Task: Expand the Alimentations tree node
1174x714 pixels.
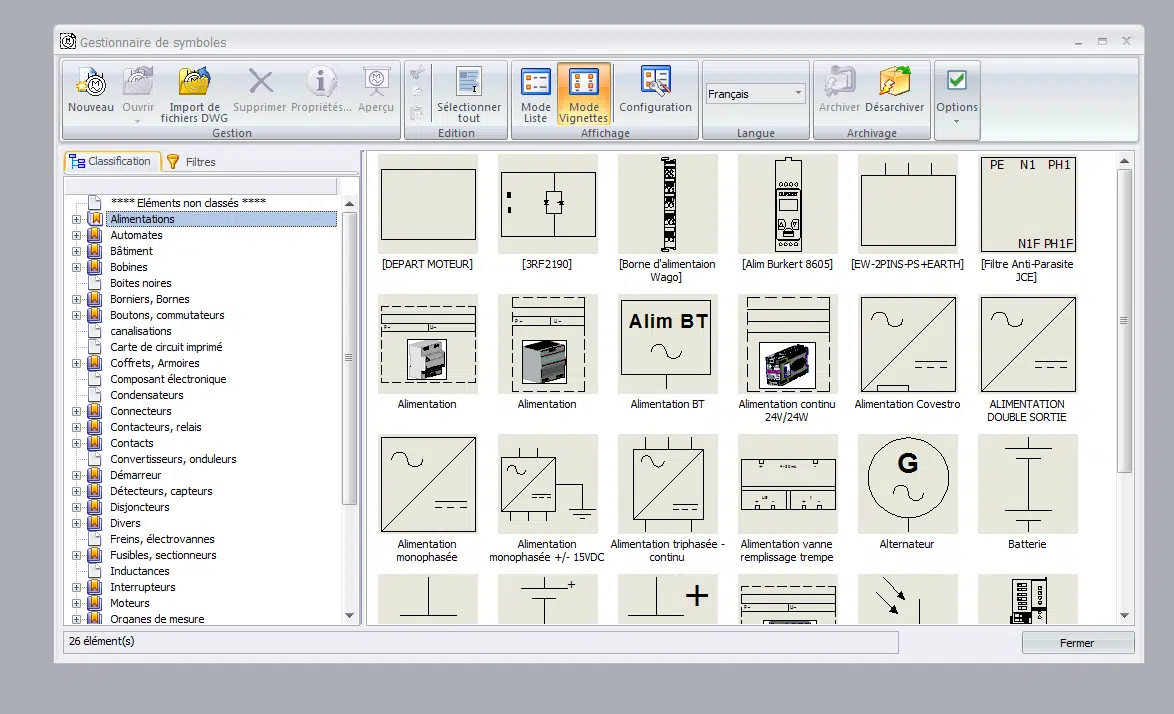Action: 76,219
